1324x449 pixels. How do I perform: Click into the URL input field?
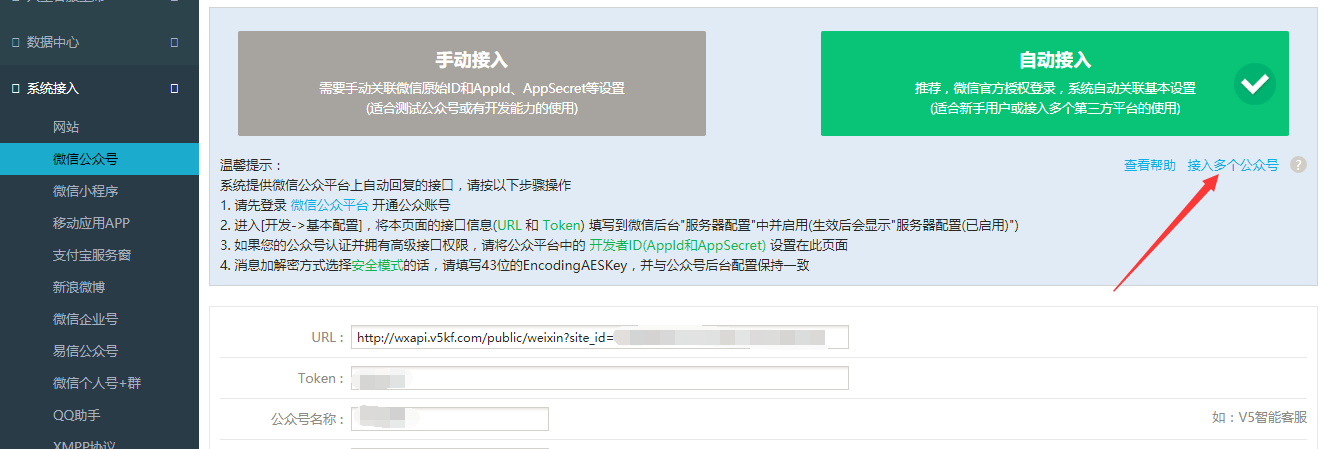click(600, 337)
